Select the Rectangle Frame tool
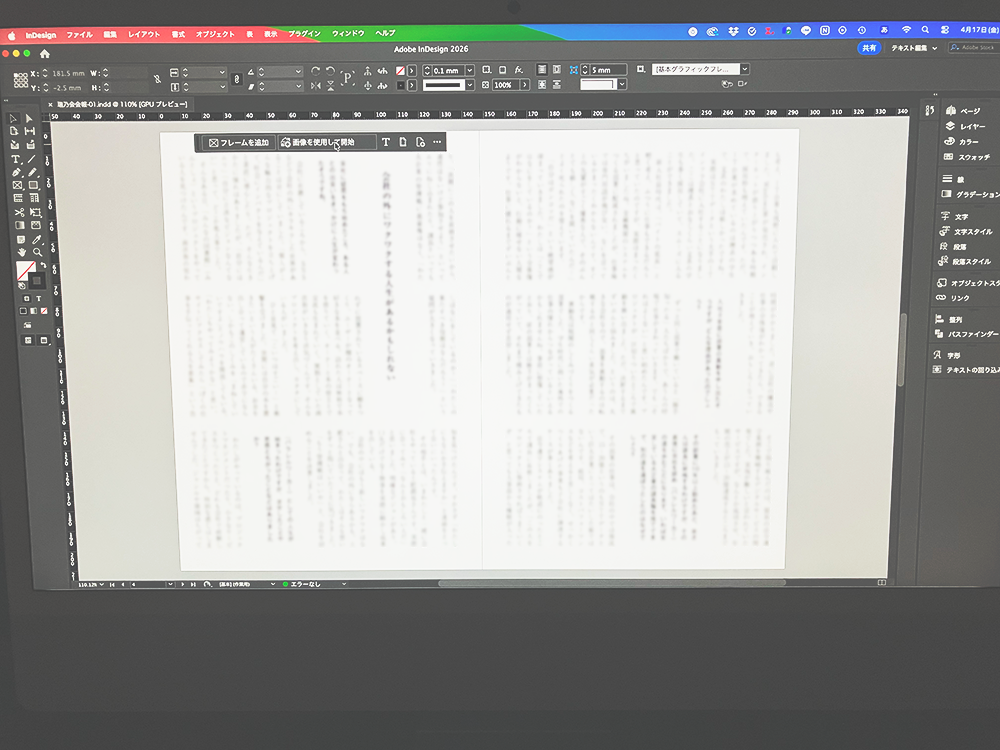1000x750 pixels. tap(16, 186)
